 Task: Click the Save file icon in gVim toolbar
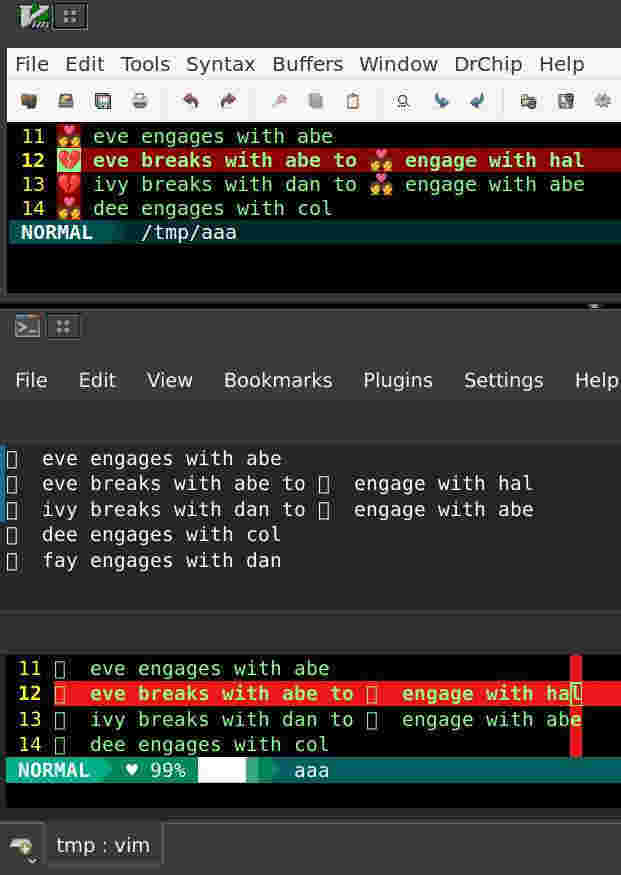click(x=66, y=101)
